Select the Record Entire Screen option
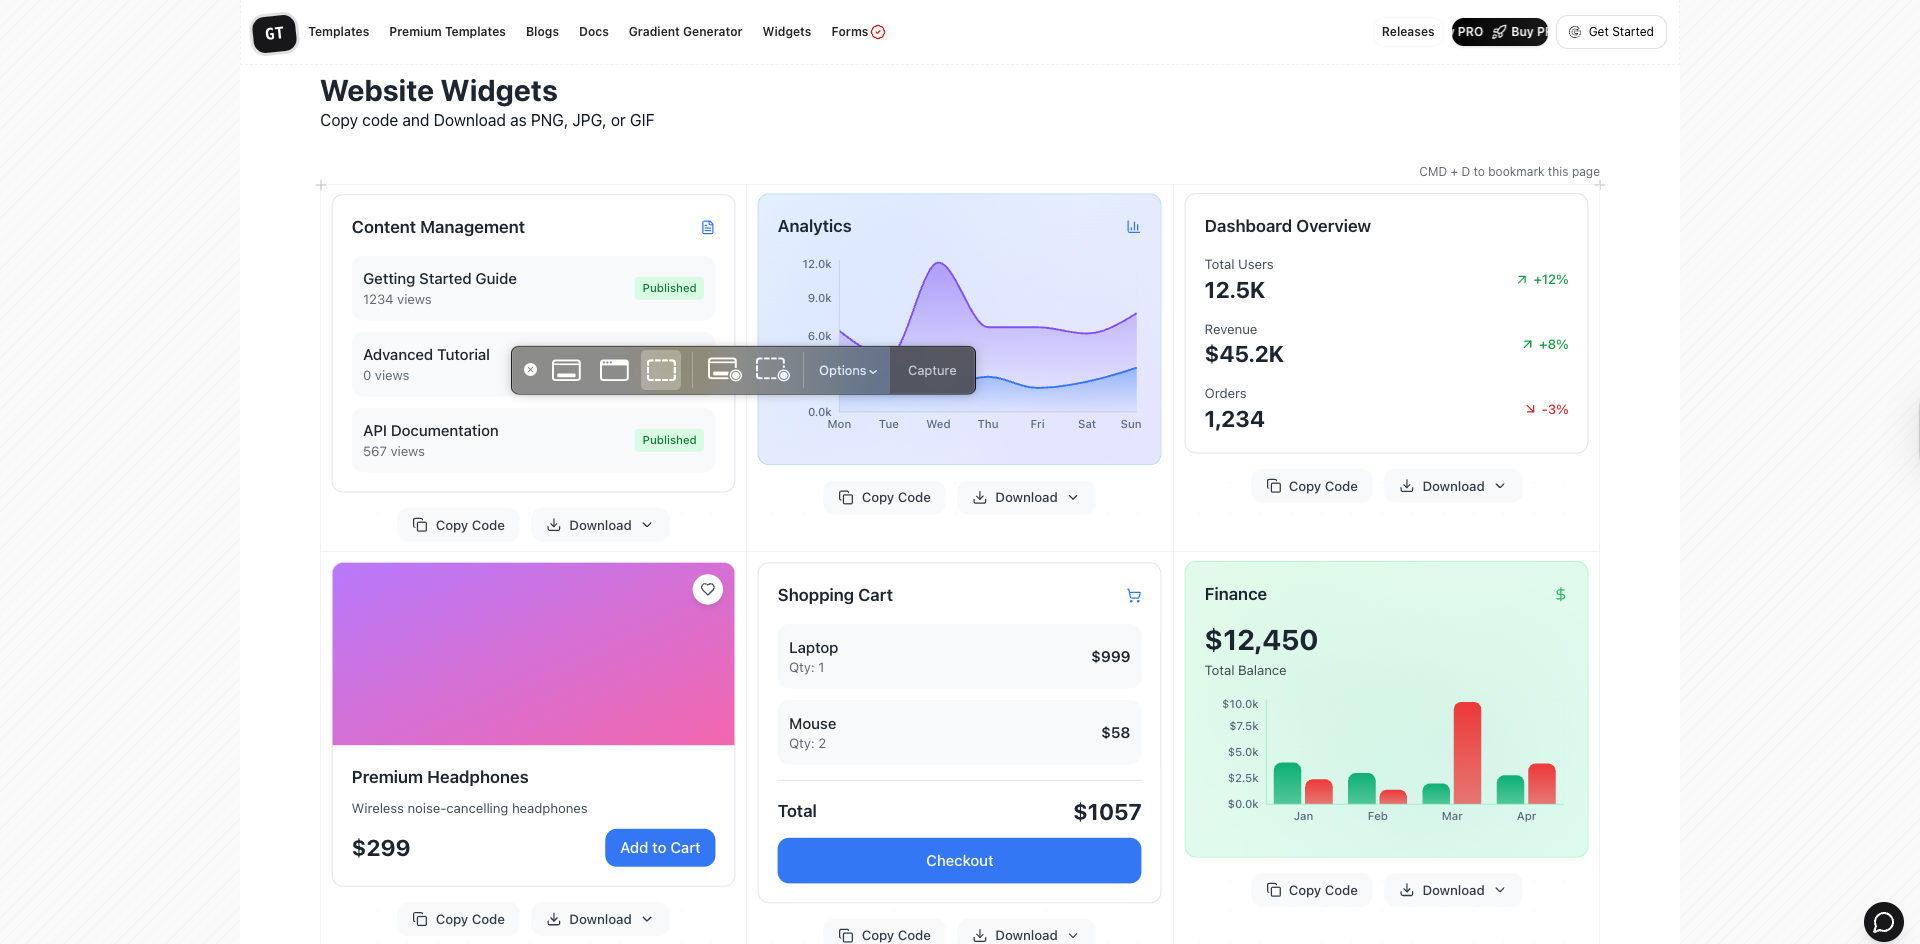The width and height of the screenshot is (1920, 944). point(724,370)
